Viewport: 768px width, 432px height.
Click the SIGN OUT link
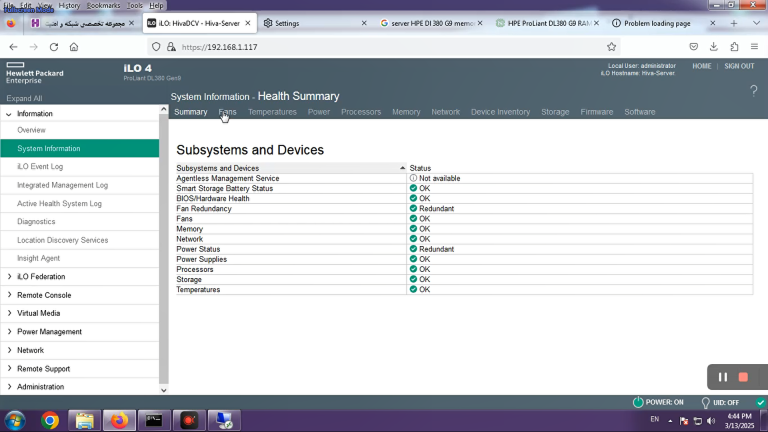(739, 66)
